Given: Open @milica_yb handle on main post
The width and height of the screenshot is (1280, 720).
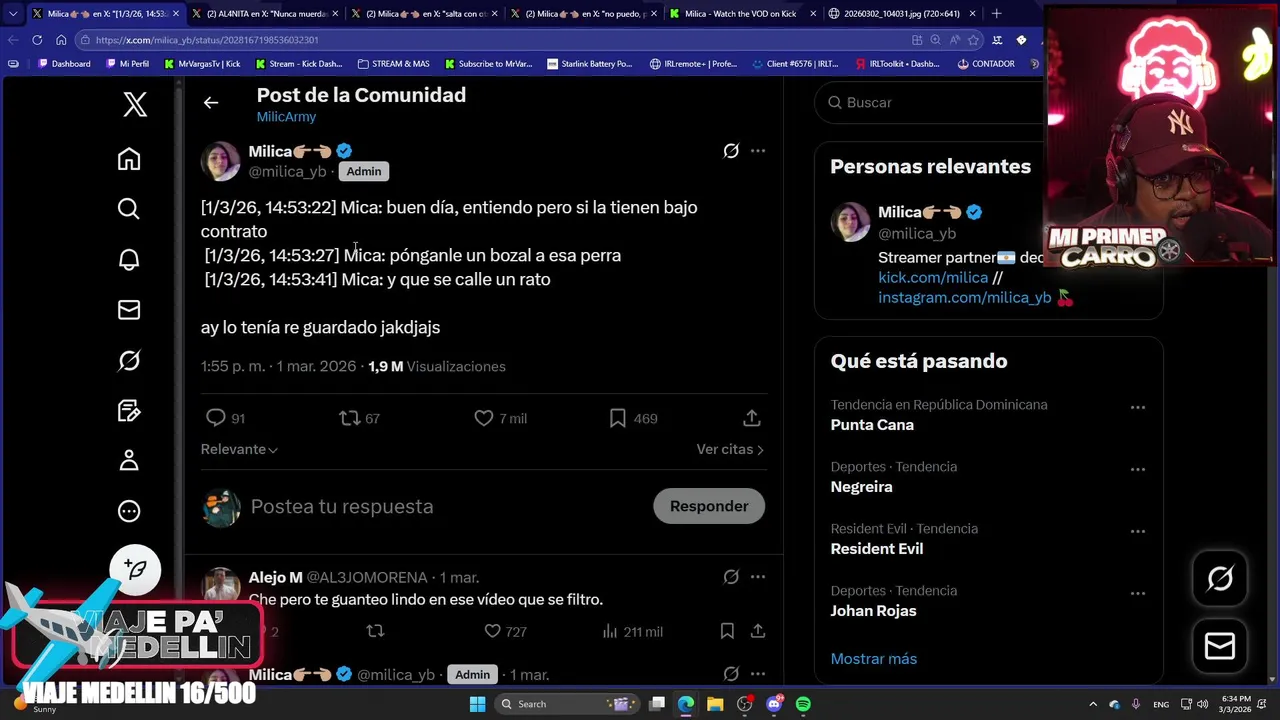Looking at the screenshot, I should (x=287, y=172).
